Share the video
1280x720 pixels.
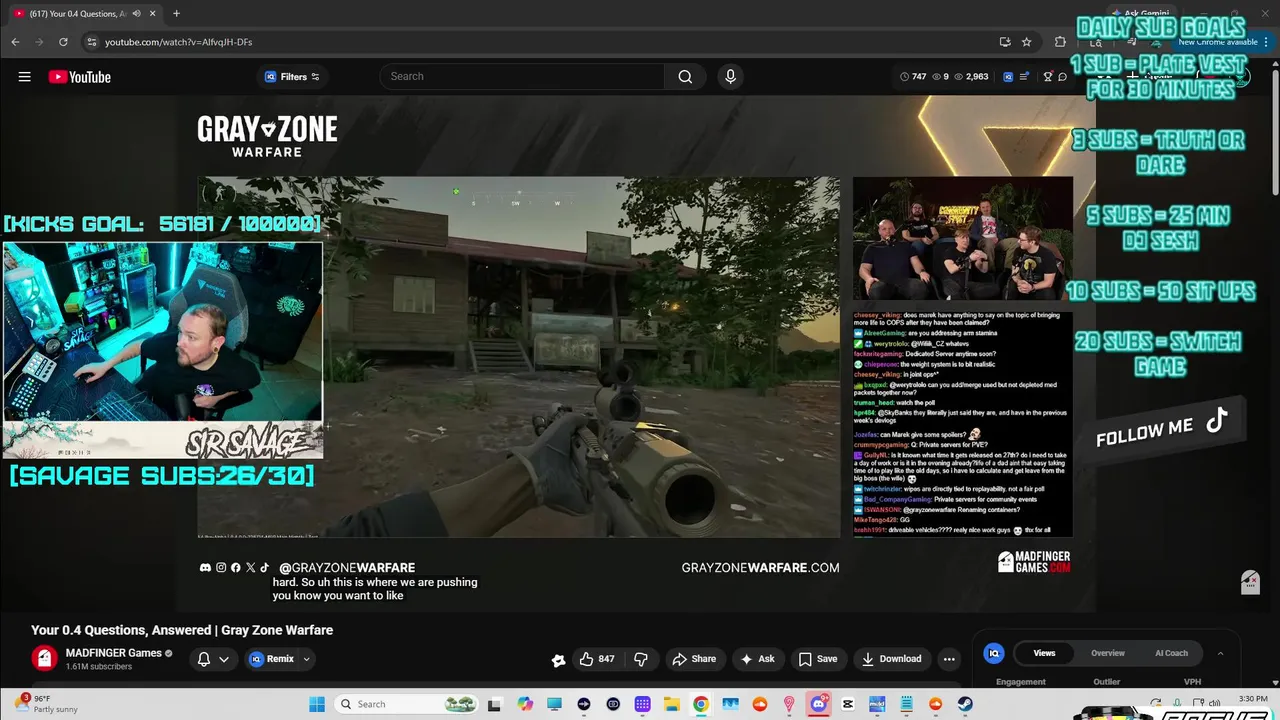pos(694,659)
